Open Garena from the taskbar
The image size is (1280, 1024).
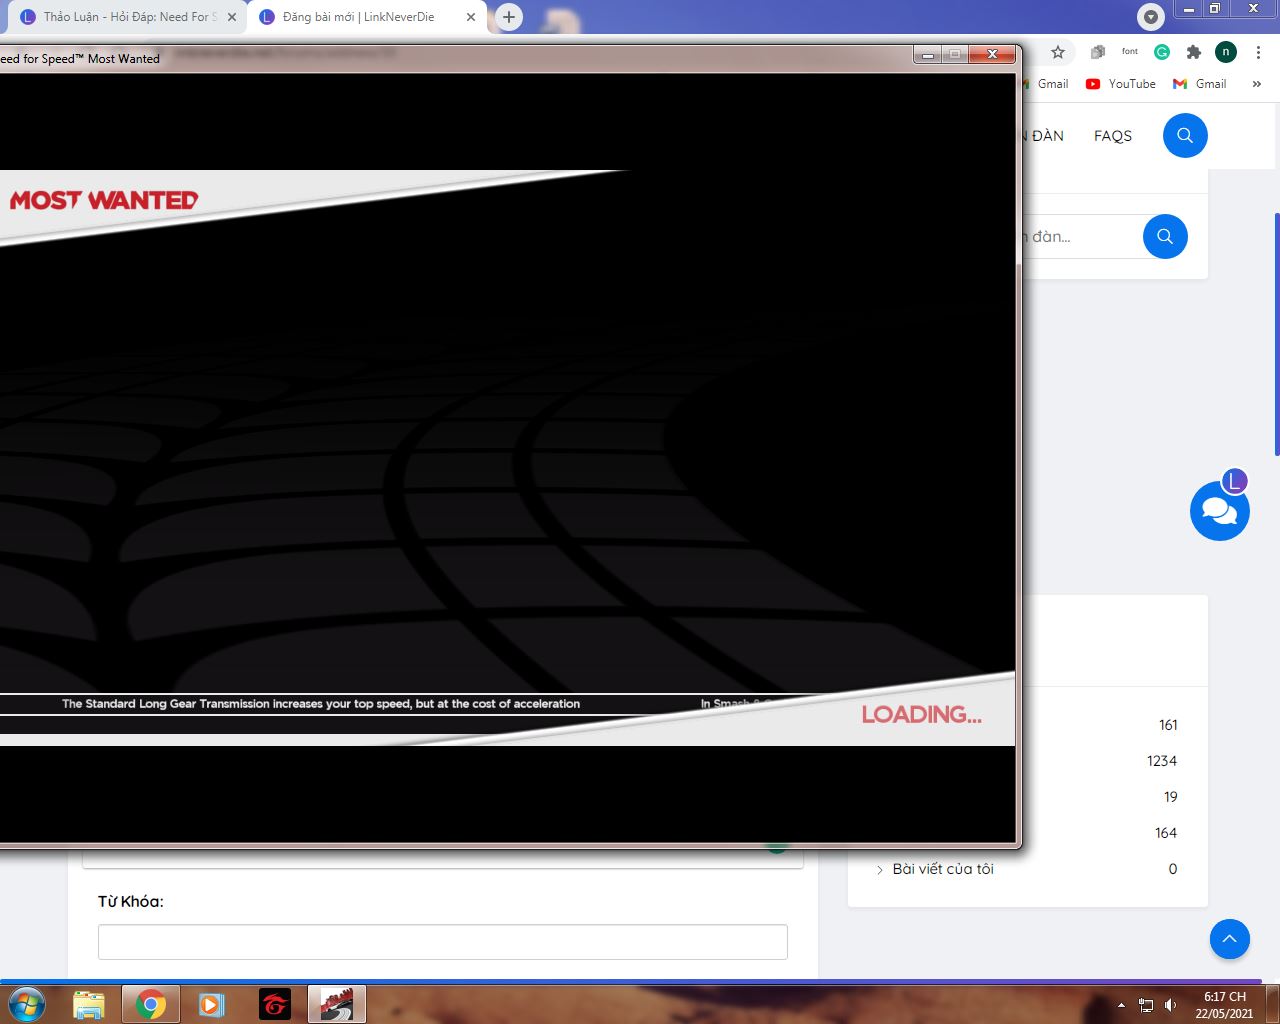[275, 1004]
